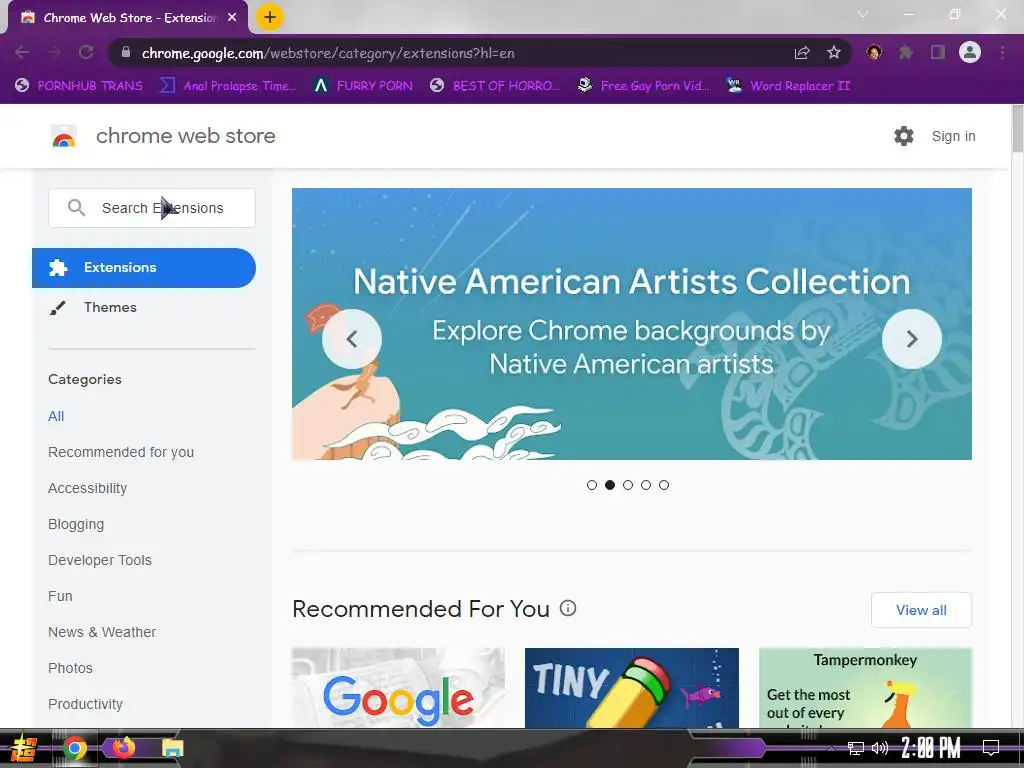This screenshot has height=768, width=1024.
Task: Open Recommended for you category
Action: (121, 452)
